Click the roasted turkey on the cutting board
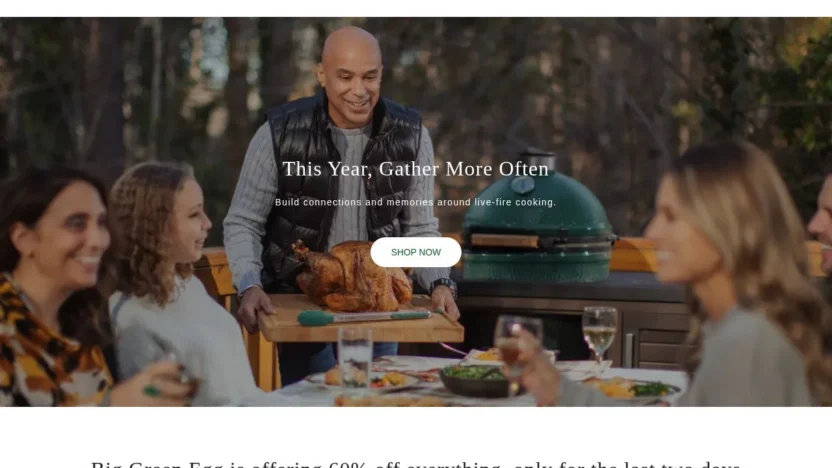This screenshot has height=468, width=832. click(x=351, y=277)
